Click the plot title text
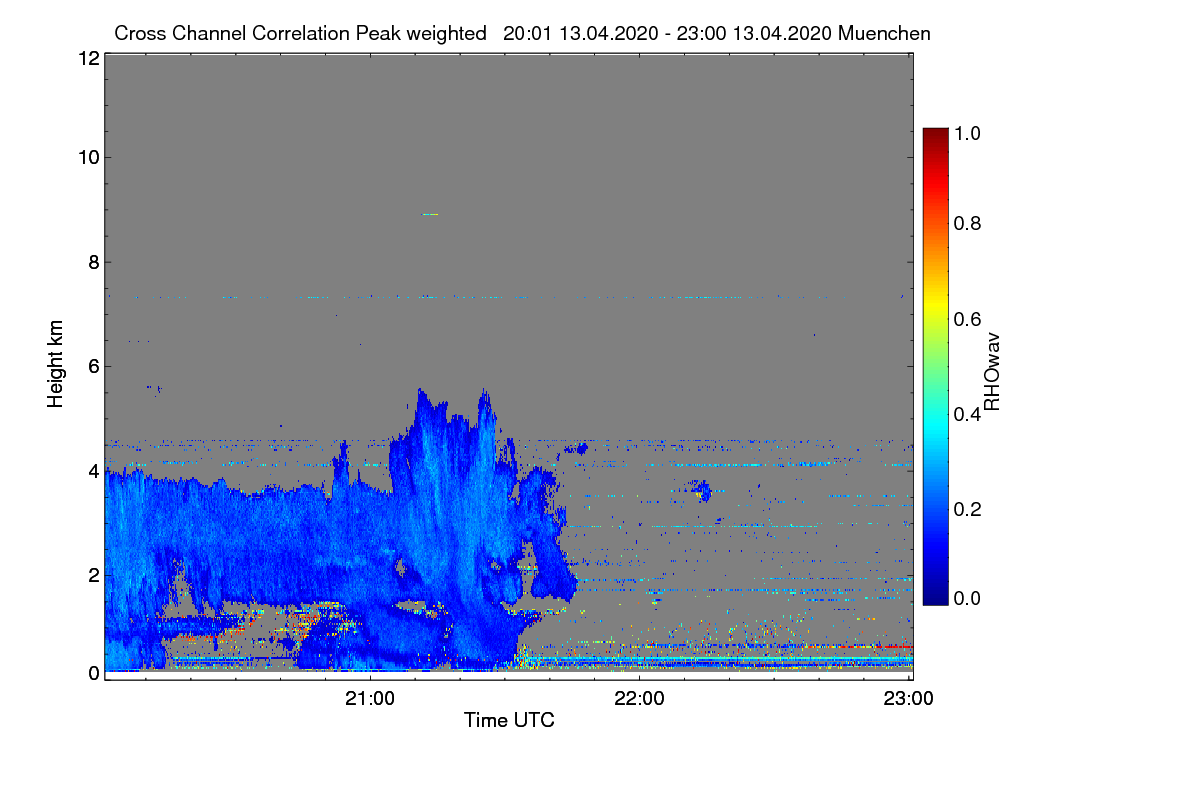Image resolution: width=1200 pixels, height=800 pixels. coord(522,33)
